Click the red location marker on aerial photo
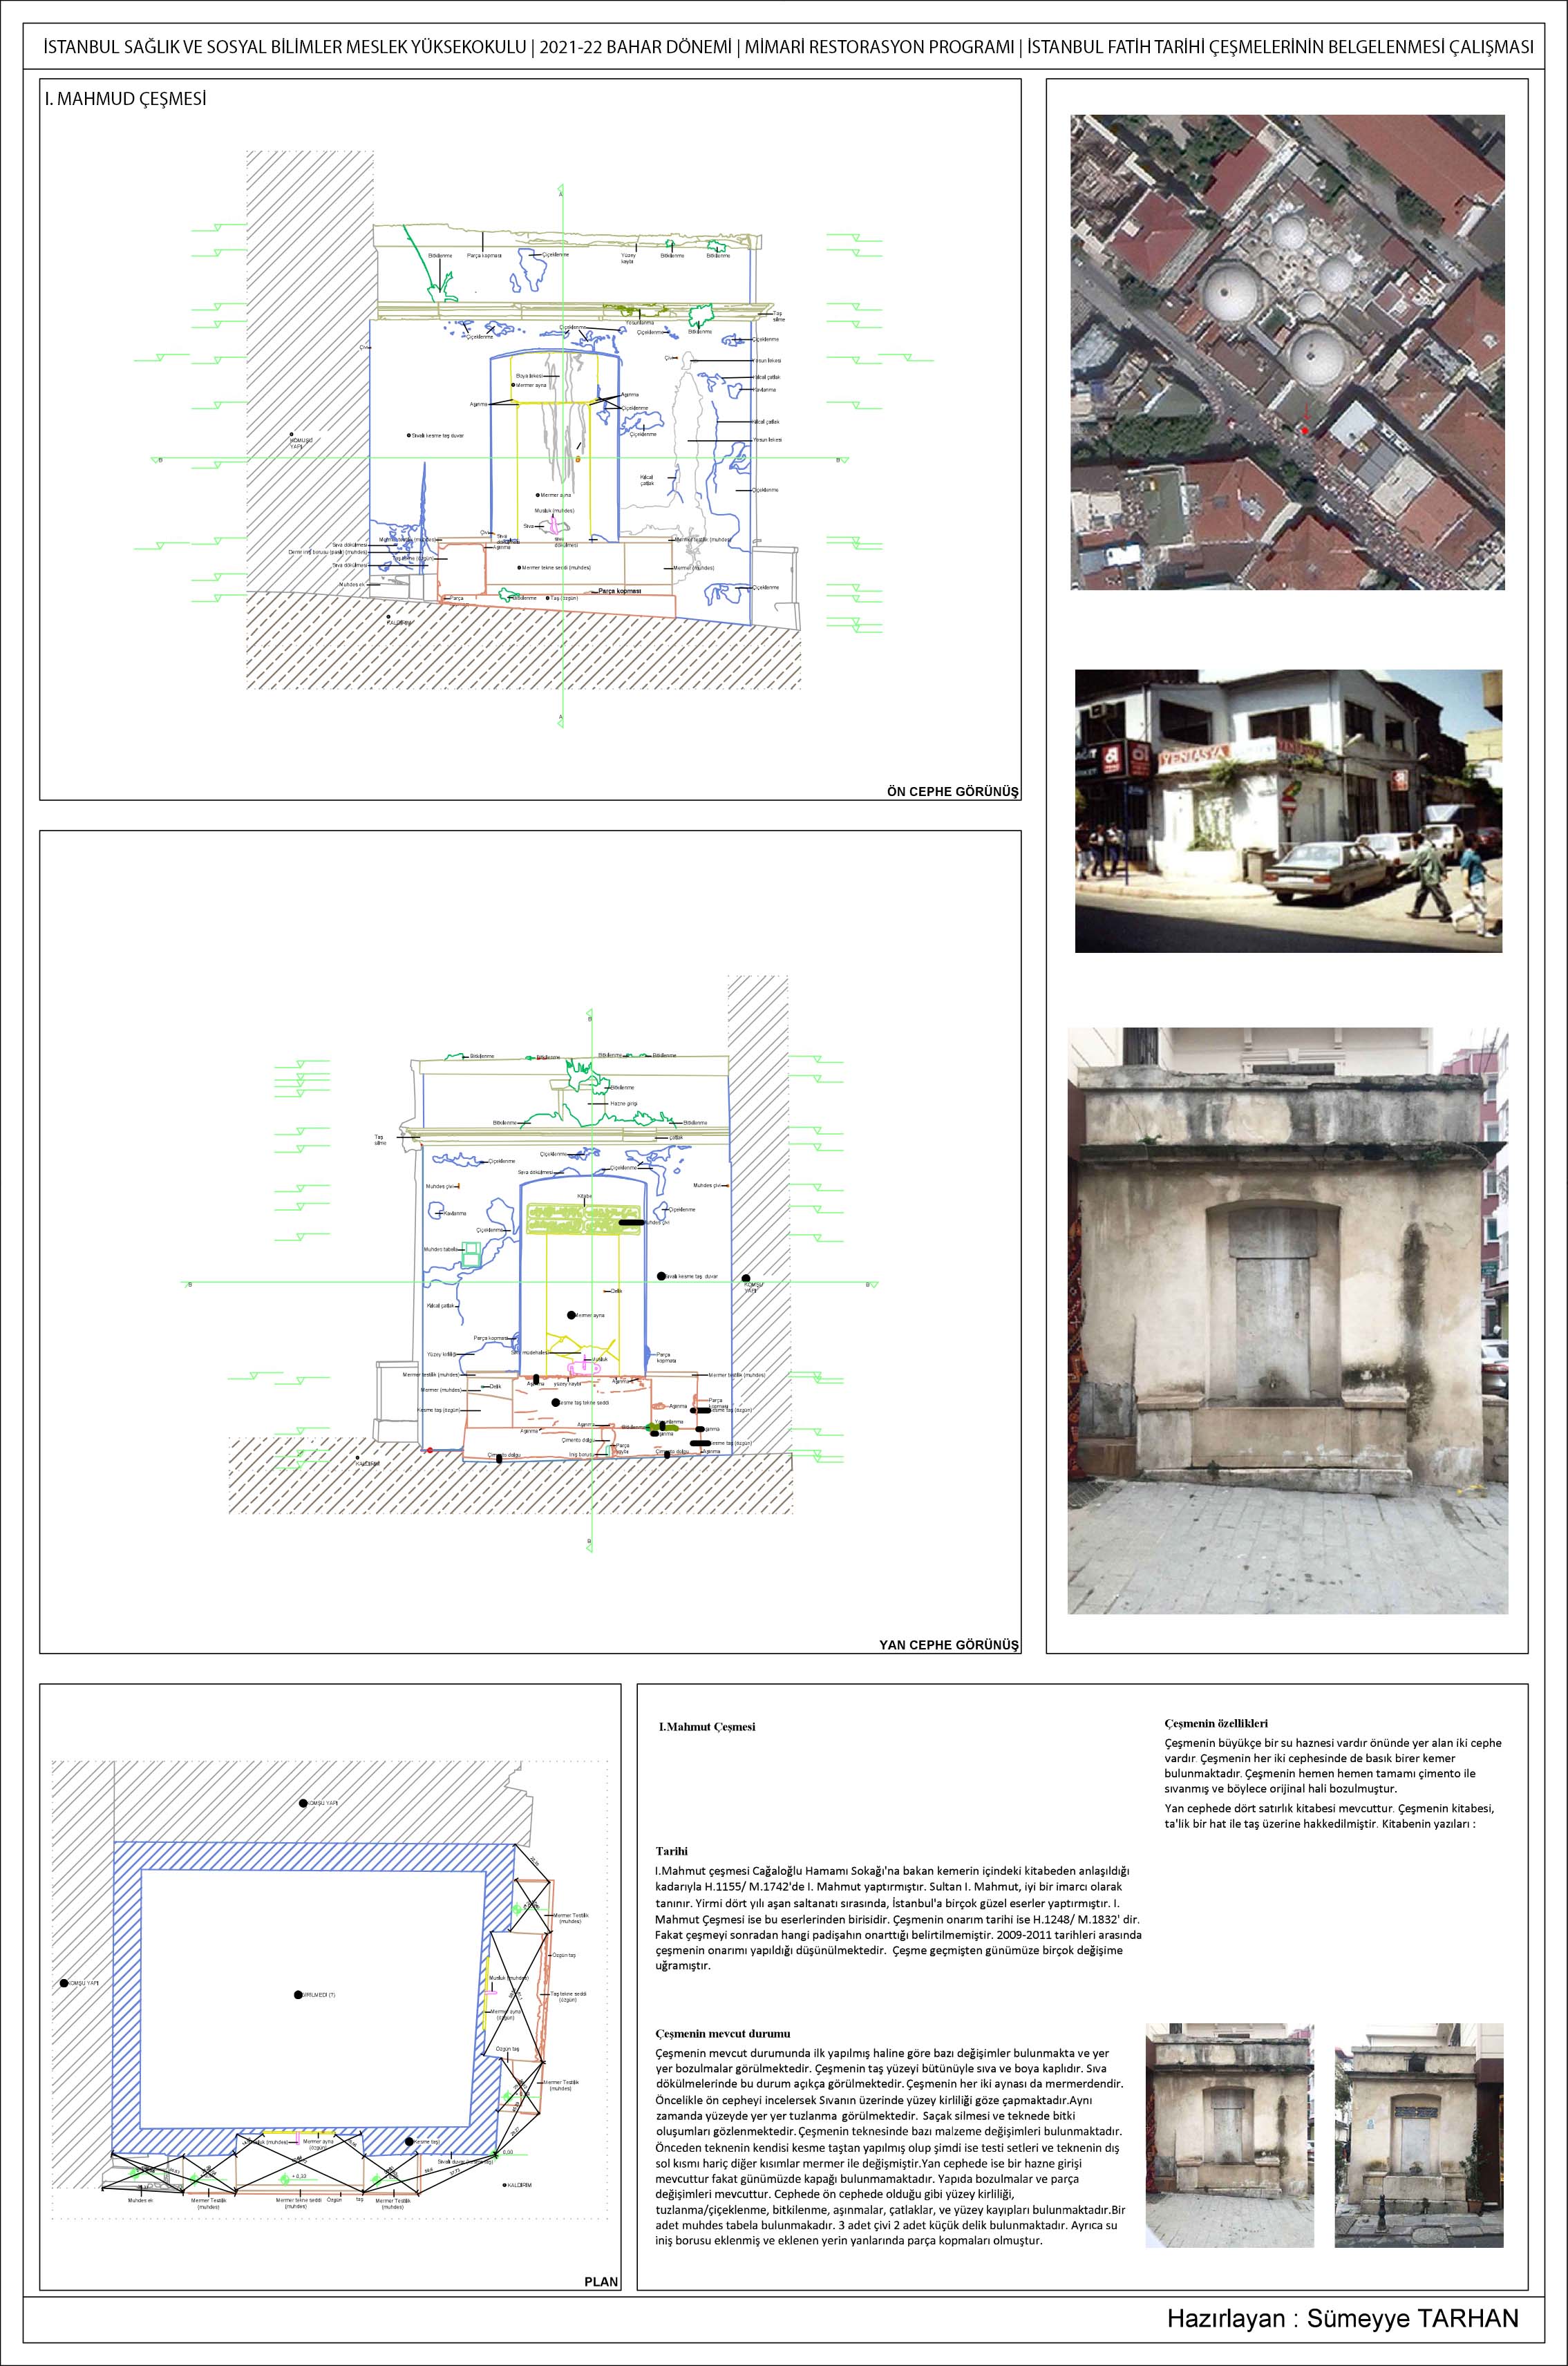The height and width of the screenshot is (2366, 1568). pyautogui.click(x=1305, y=430)
